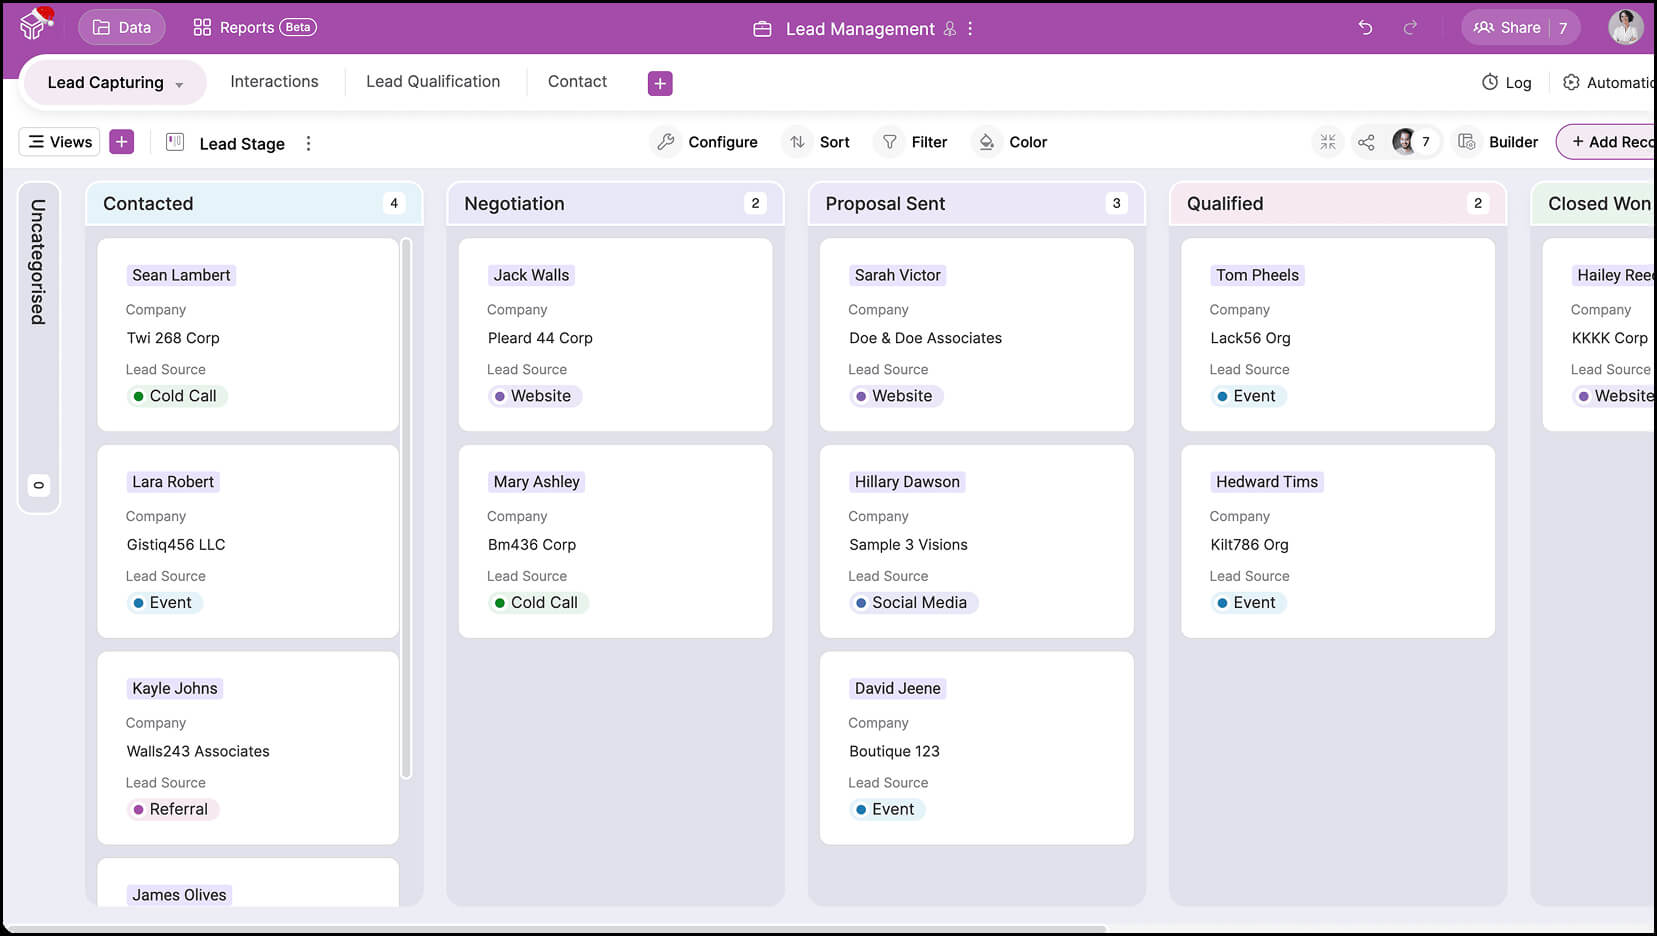The width and height of the screenshot is (1657, 936).
Task: Open the Lead Capturing tab dropdown
Action: (x=179, y=85)
